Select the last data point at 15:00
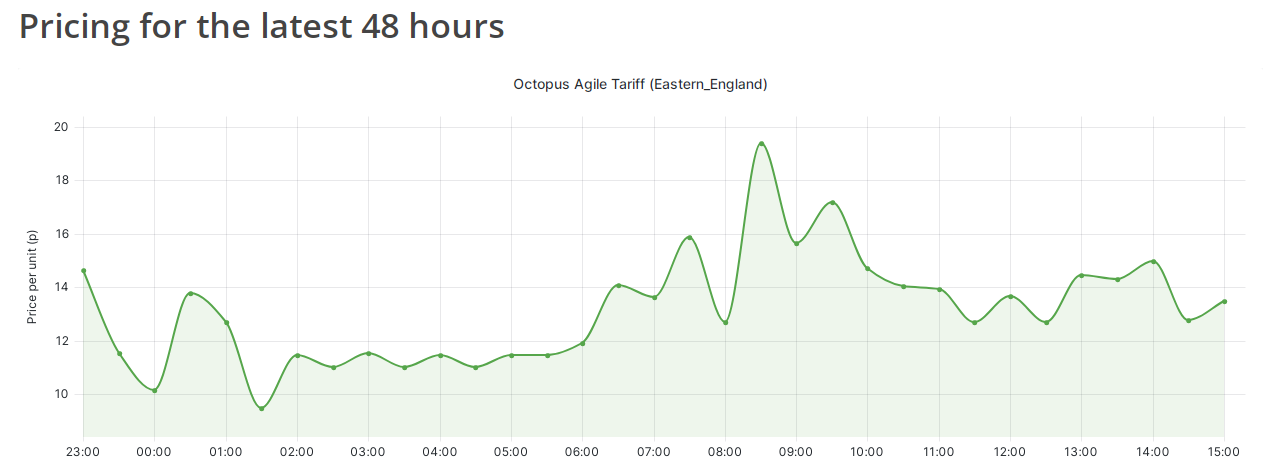 [1224, 301]
